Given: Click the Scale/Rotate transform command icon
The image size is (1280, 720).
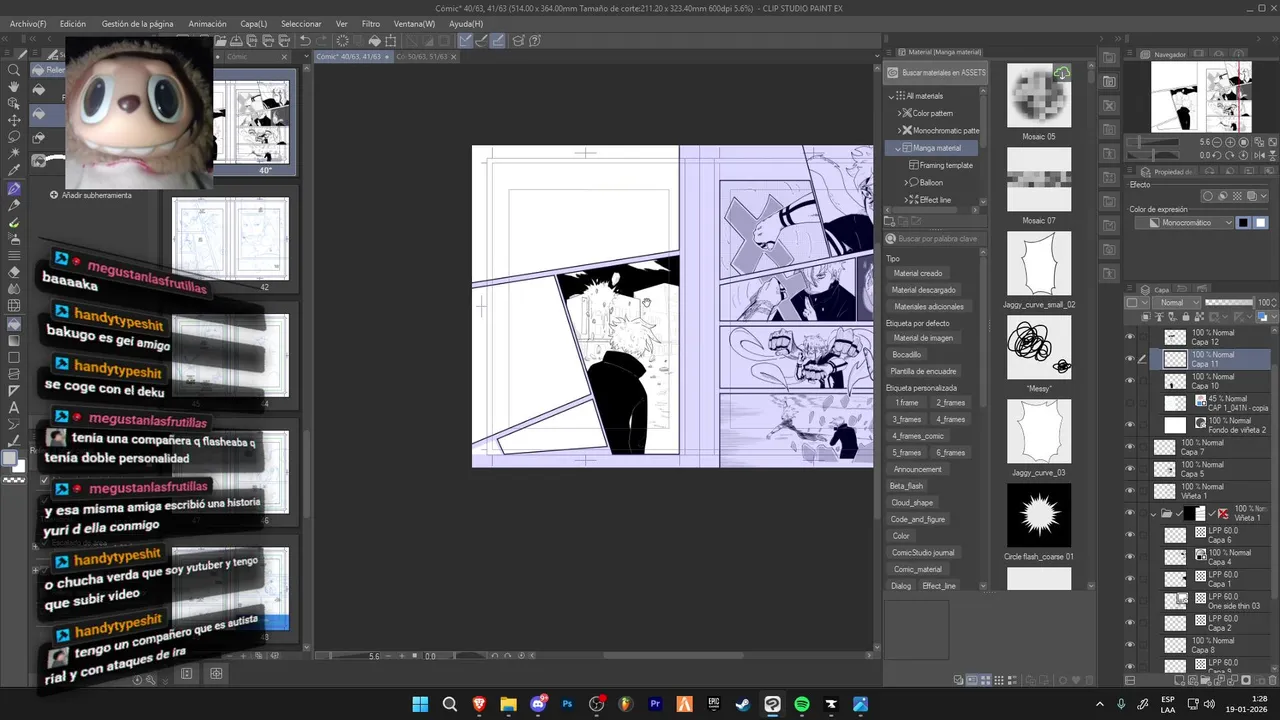Looking at the screenshot, I should click(x=391, y=41).
